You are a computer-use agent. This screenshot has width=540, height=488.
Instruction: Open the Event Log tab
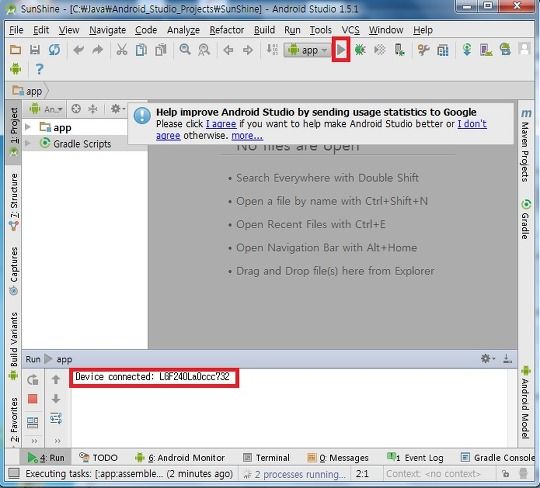(x=415, y=458)
